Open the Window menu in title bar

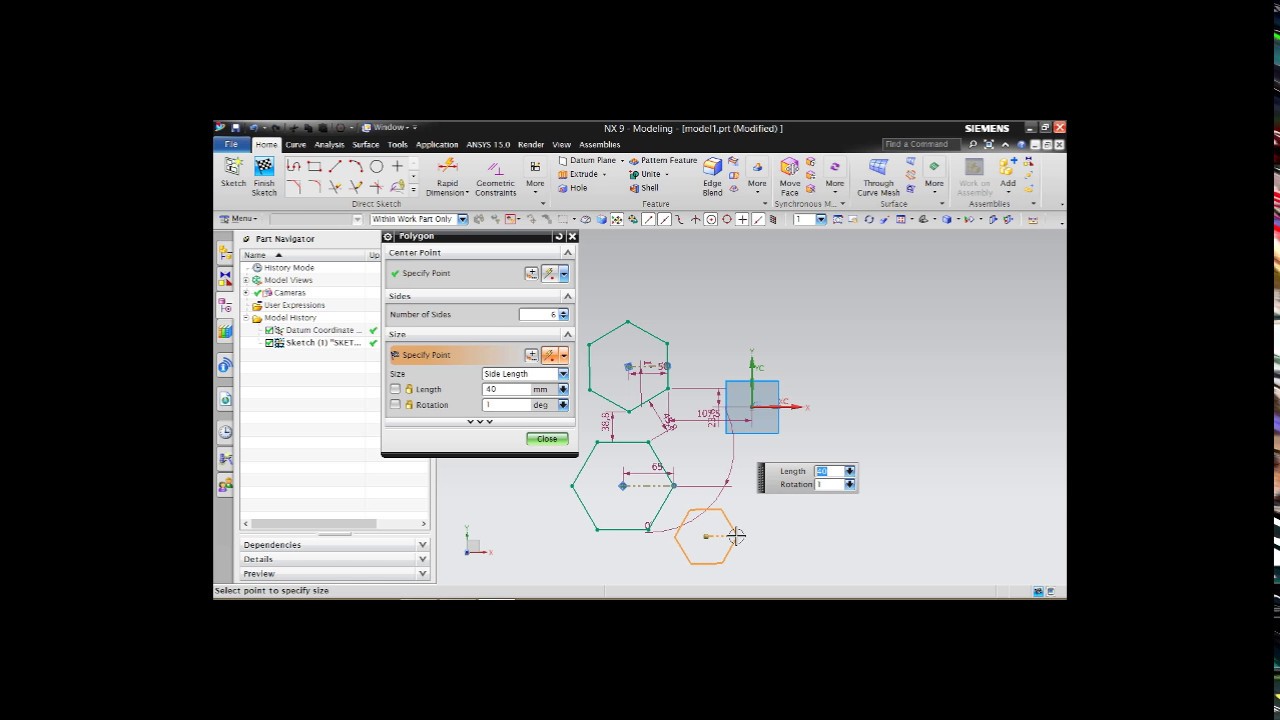[389, 128]
